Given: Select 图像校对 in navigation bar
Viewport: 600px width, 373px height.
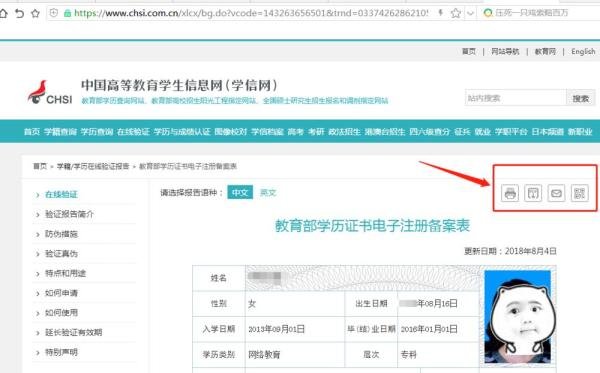Looking at the screenshot, I should tap(231, 132).
